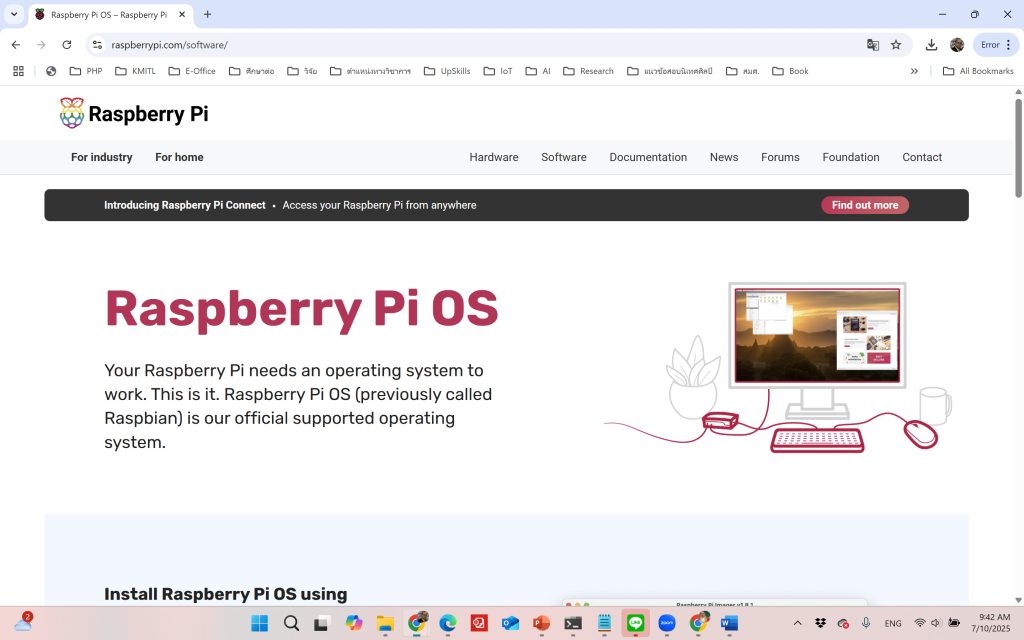Go to the Contact page
This screenshot has height=640, width=1024.
921,157
